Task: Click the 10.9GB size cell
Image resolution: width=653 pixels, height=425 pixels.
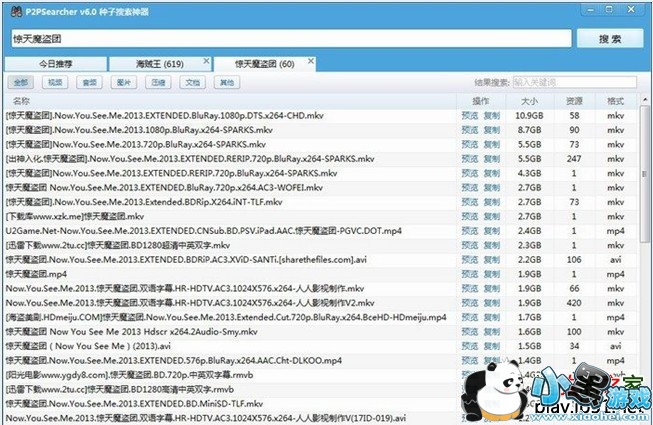Action: 529,116
